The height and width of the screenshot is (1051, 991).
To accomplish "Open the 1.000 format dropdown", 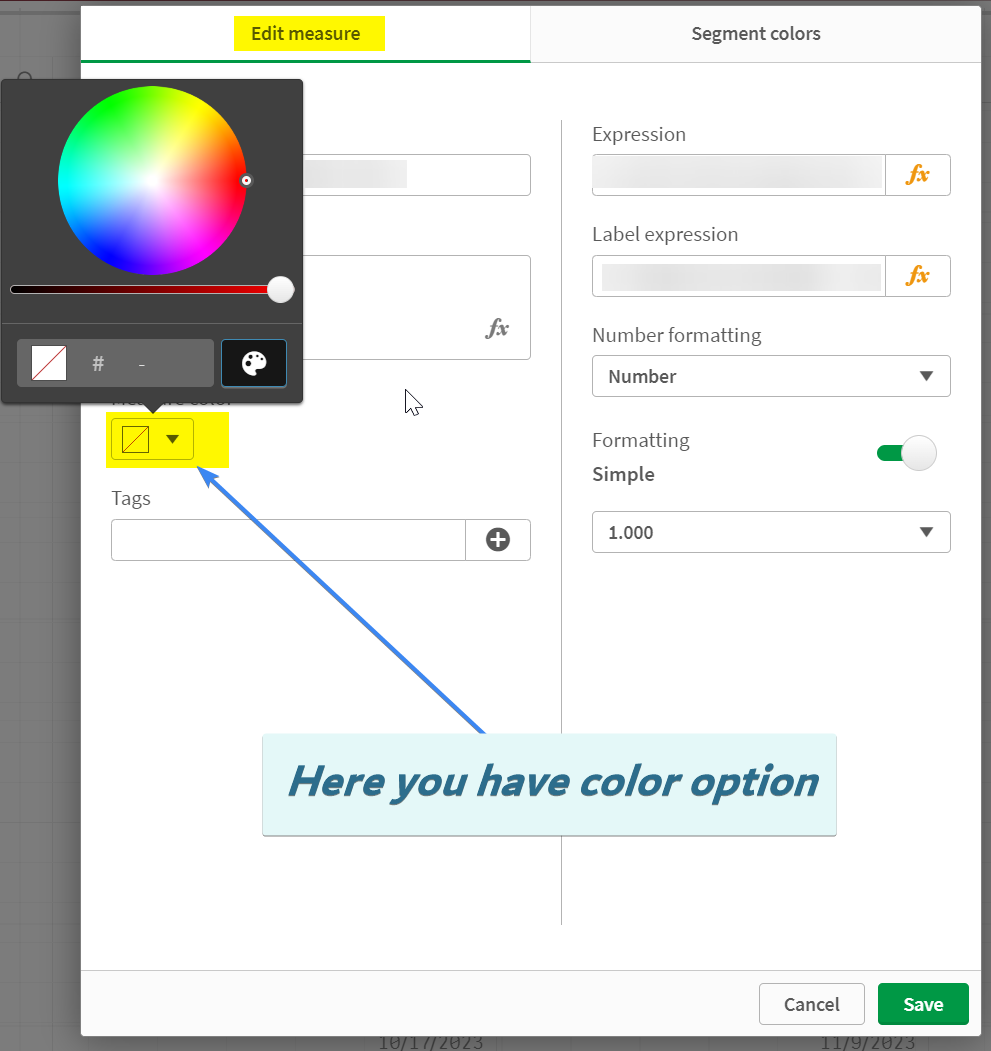I will tap(770, 532).
